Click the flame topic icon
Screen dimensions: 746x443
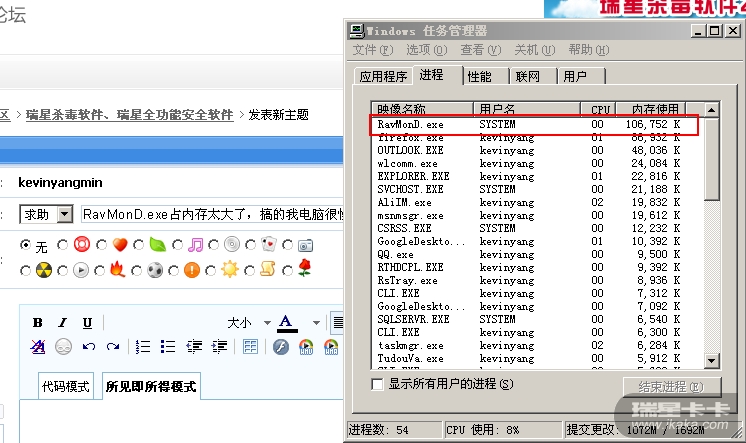pos(117,270)
